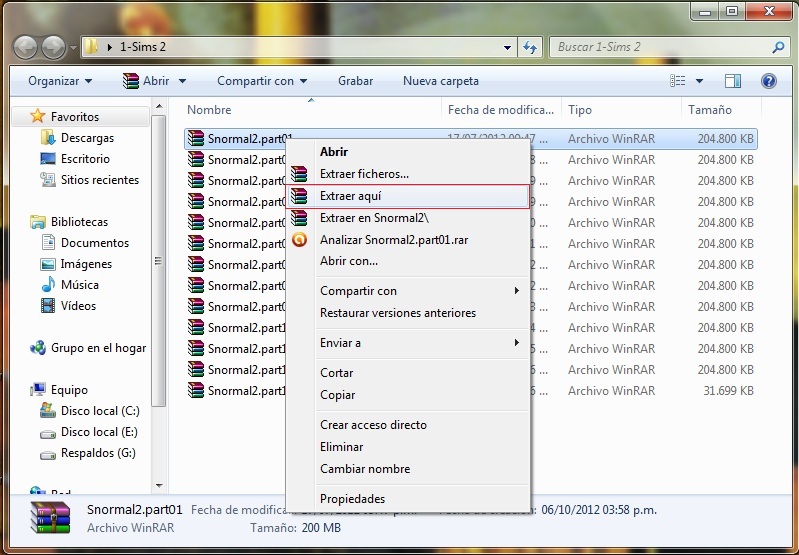Click the Grupo en el hogar icon
This screenshot has height=555, width=799.
pyautogui.click(x=38, y=348)
